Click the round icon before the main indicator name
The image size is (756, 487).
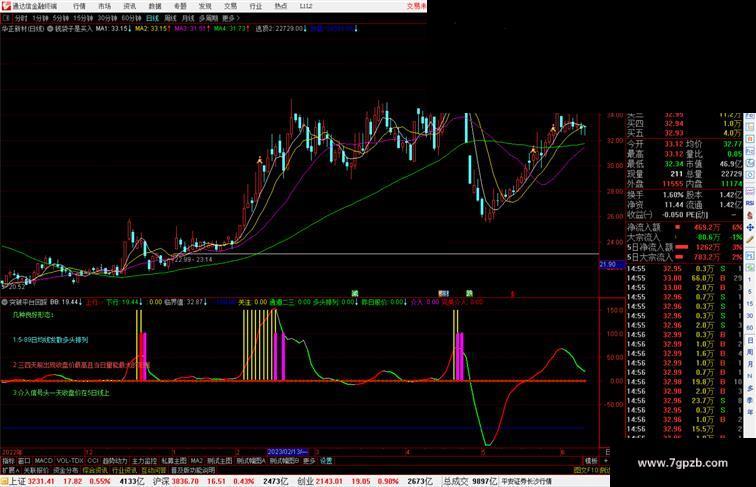[50, 29]
